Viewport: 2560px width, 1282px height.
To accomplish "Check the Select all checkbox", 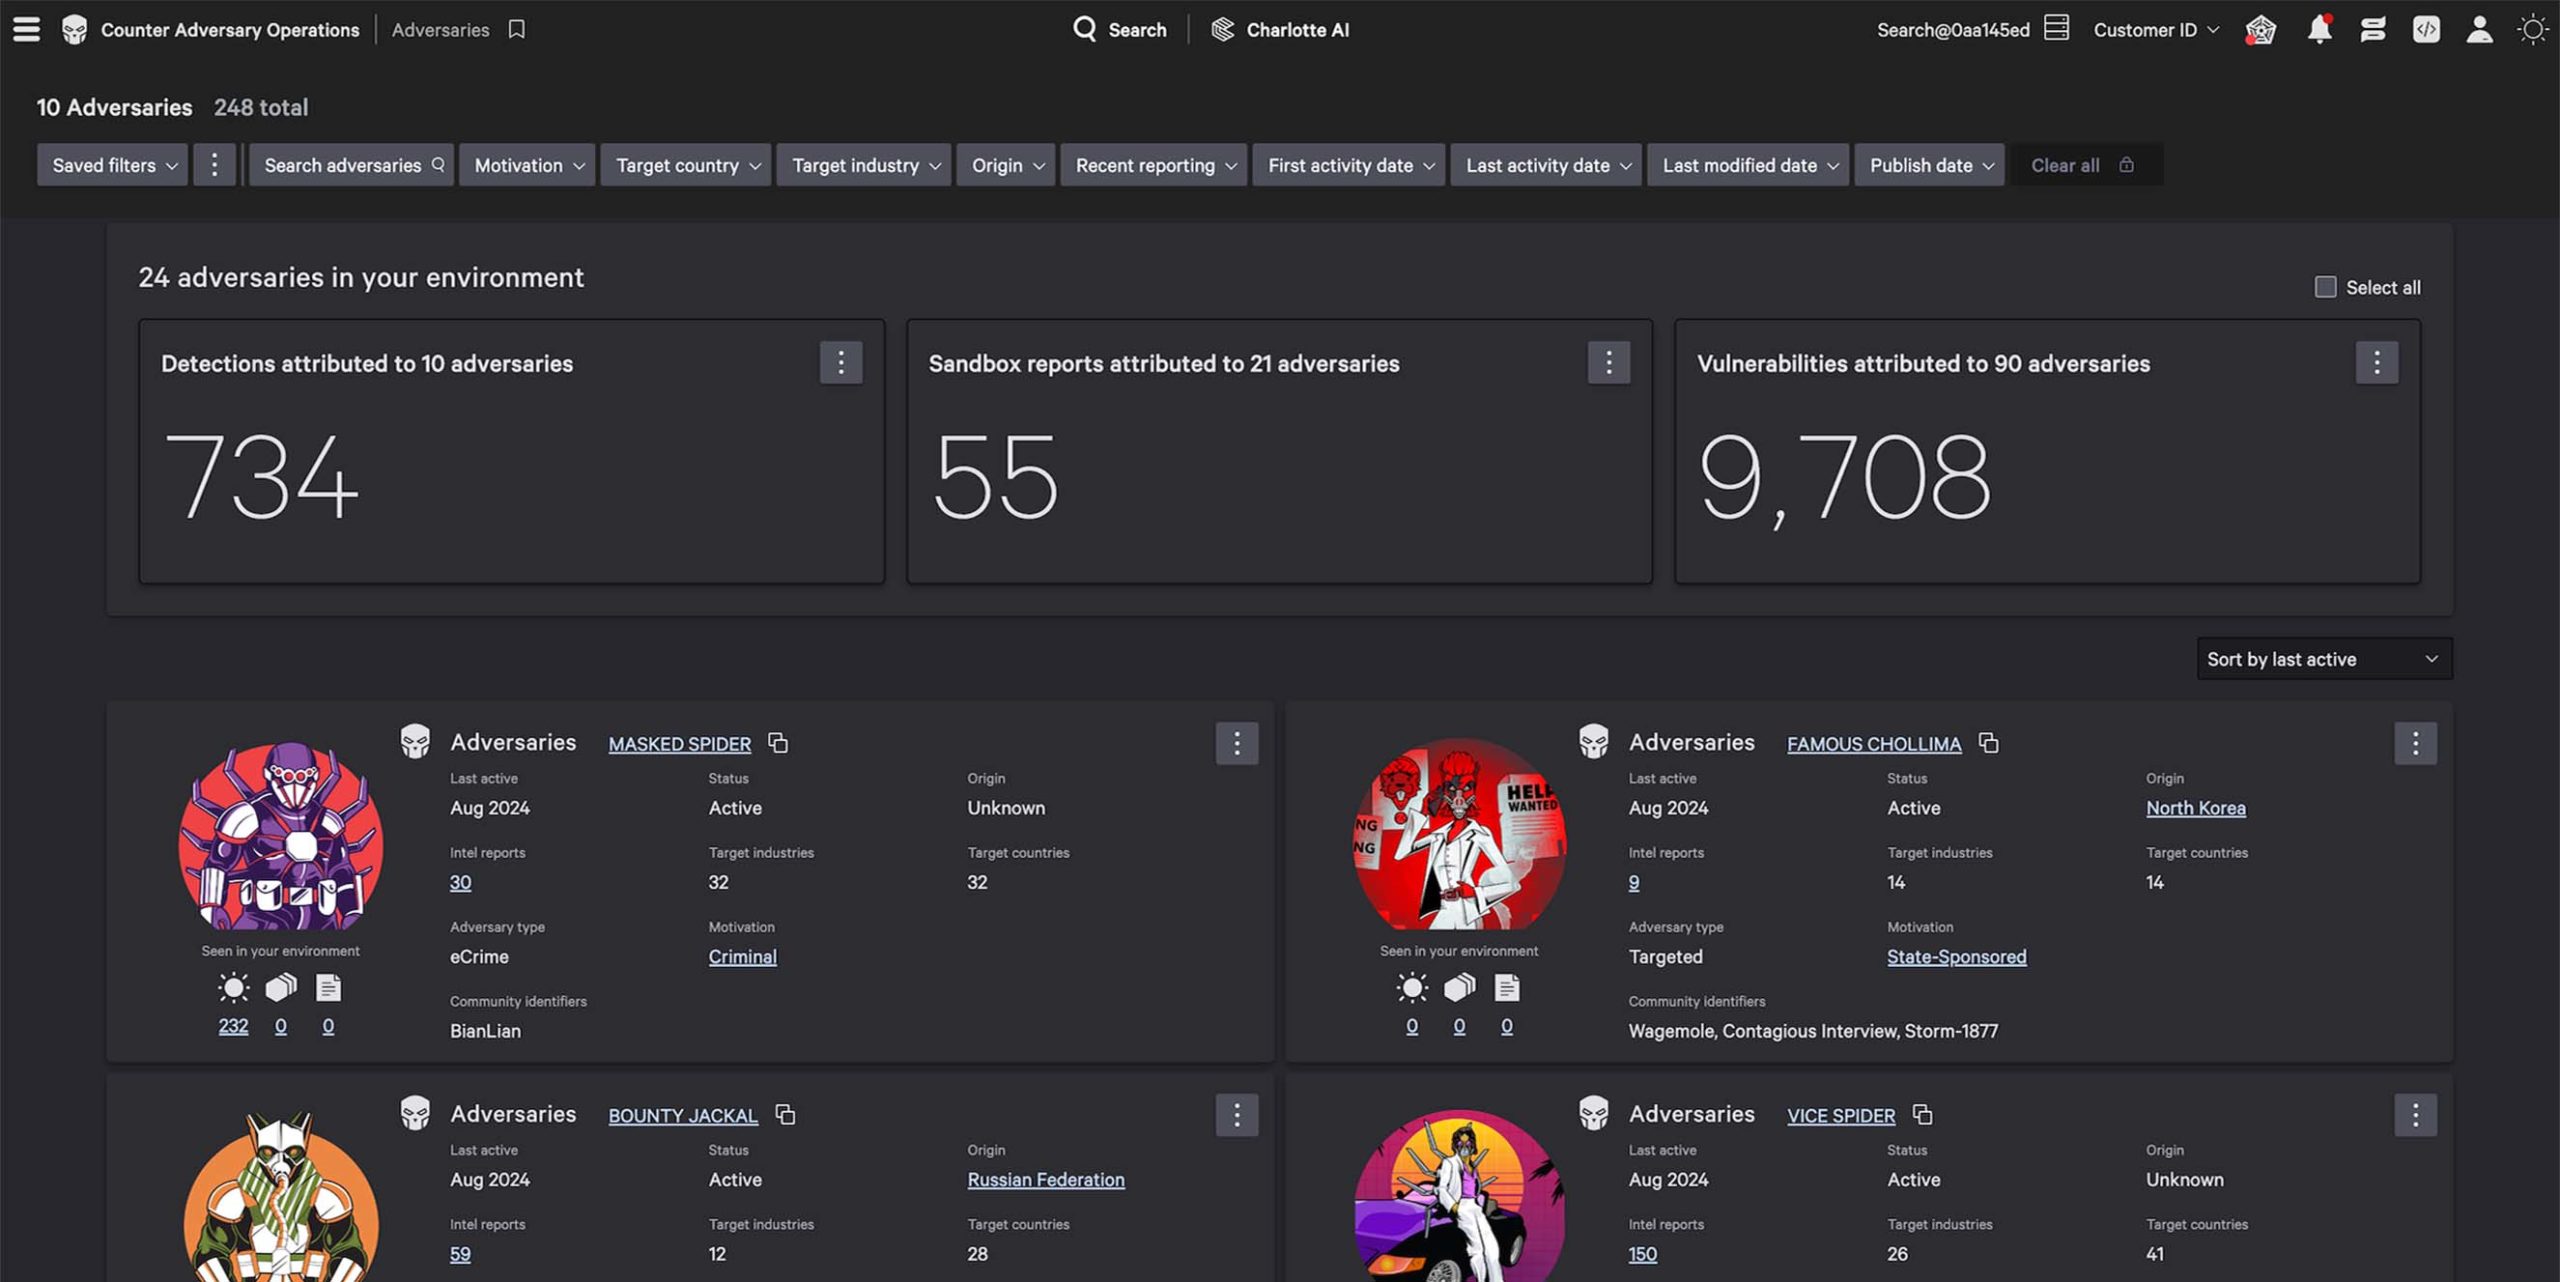I will 2325,287.
